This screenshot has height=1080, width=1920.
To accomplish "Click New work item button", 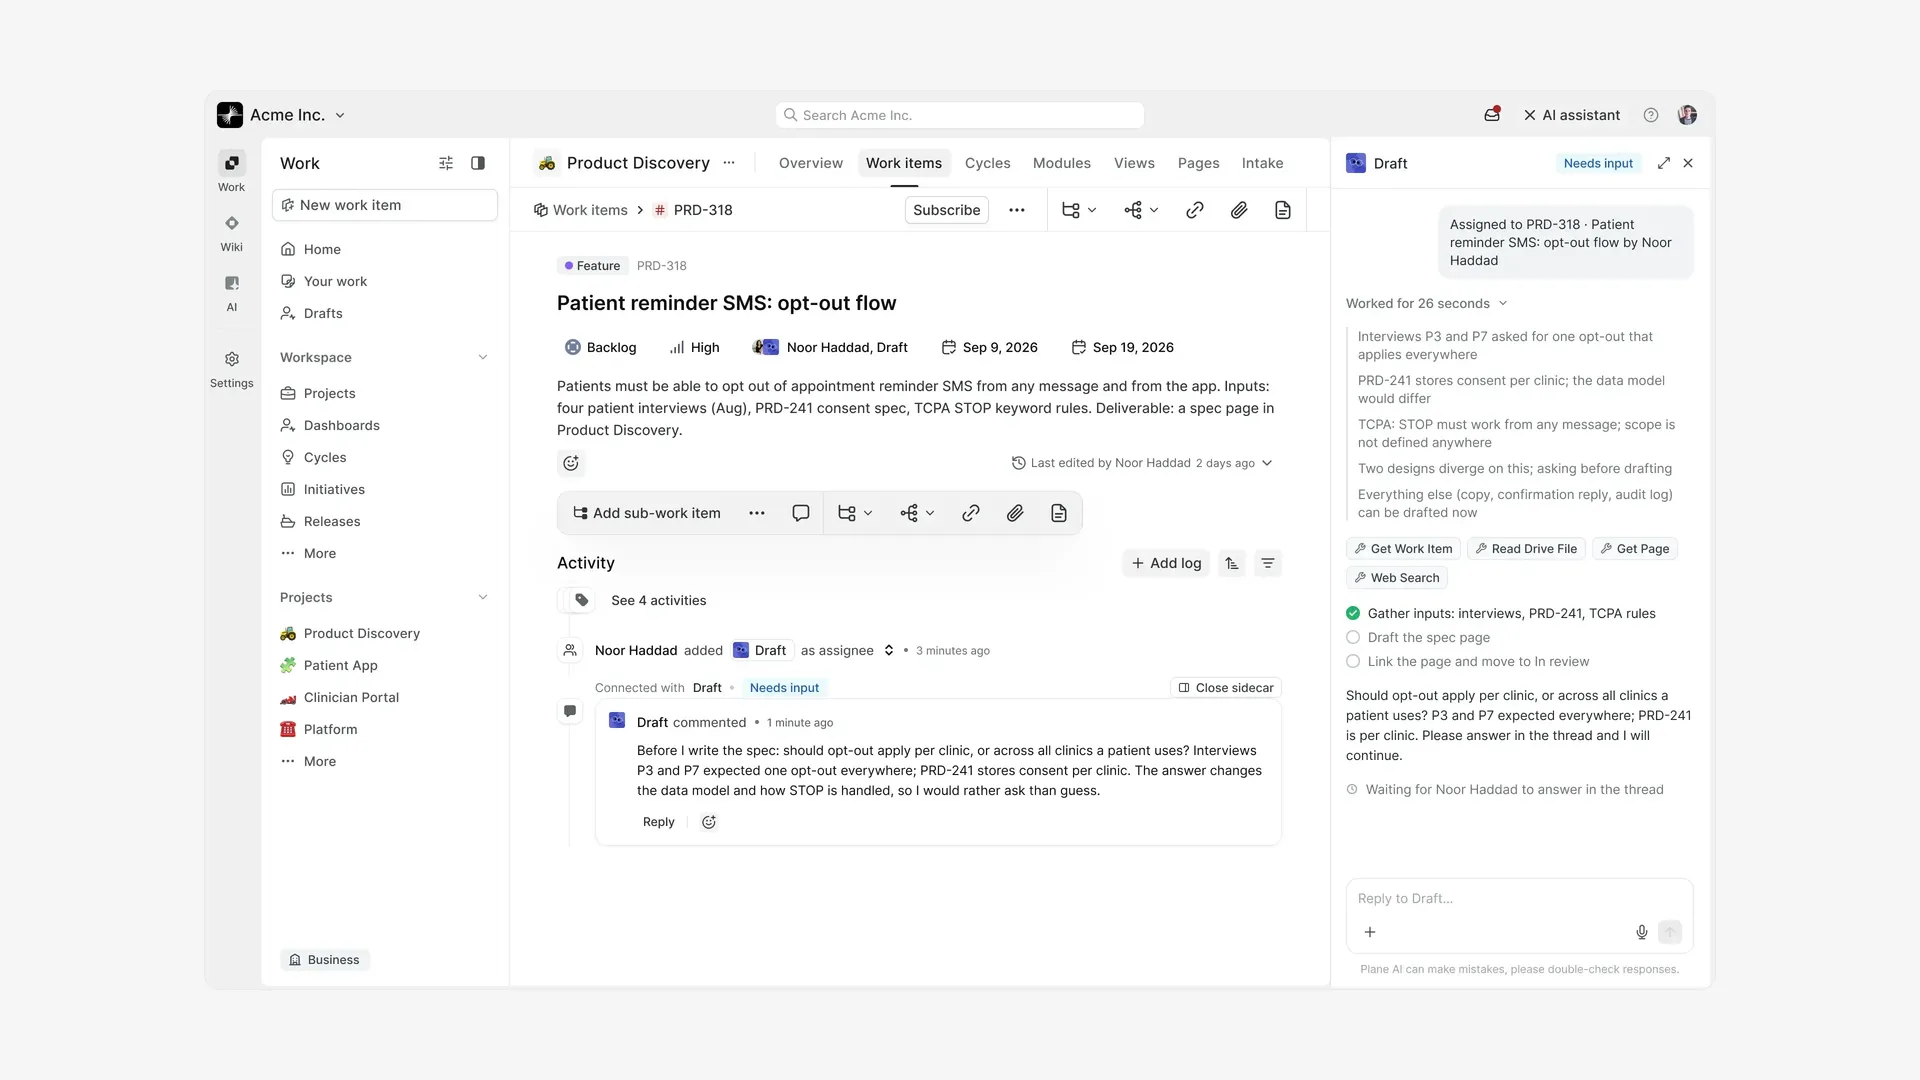I will pyautogui.click(x=385, y=205).
